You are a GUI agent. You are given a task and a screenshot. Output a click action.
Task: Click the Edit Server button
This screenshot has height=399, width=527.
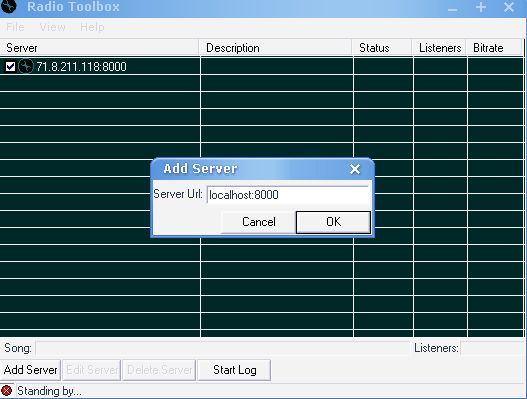(x=92, y=370)
